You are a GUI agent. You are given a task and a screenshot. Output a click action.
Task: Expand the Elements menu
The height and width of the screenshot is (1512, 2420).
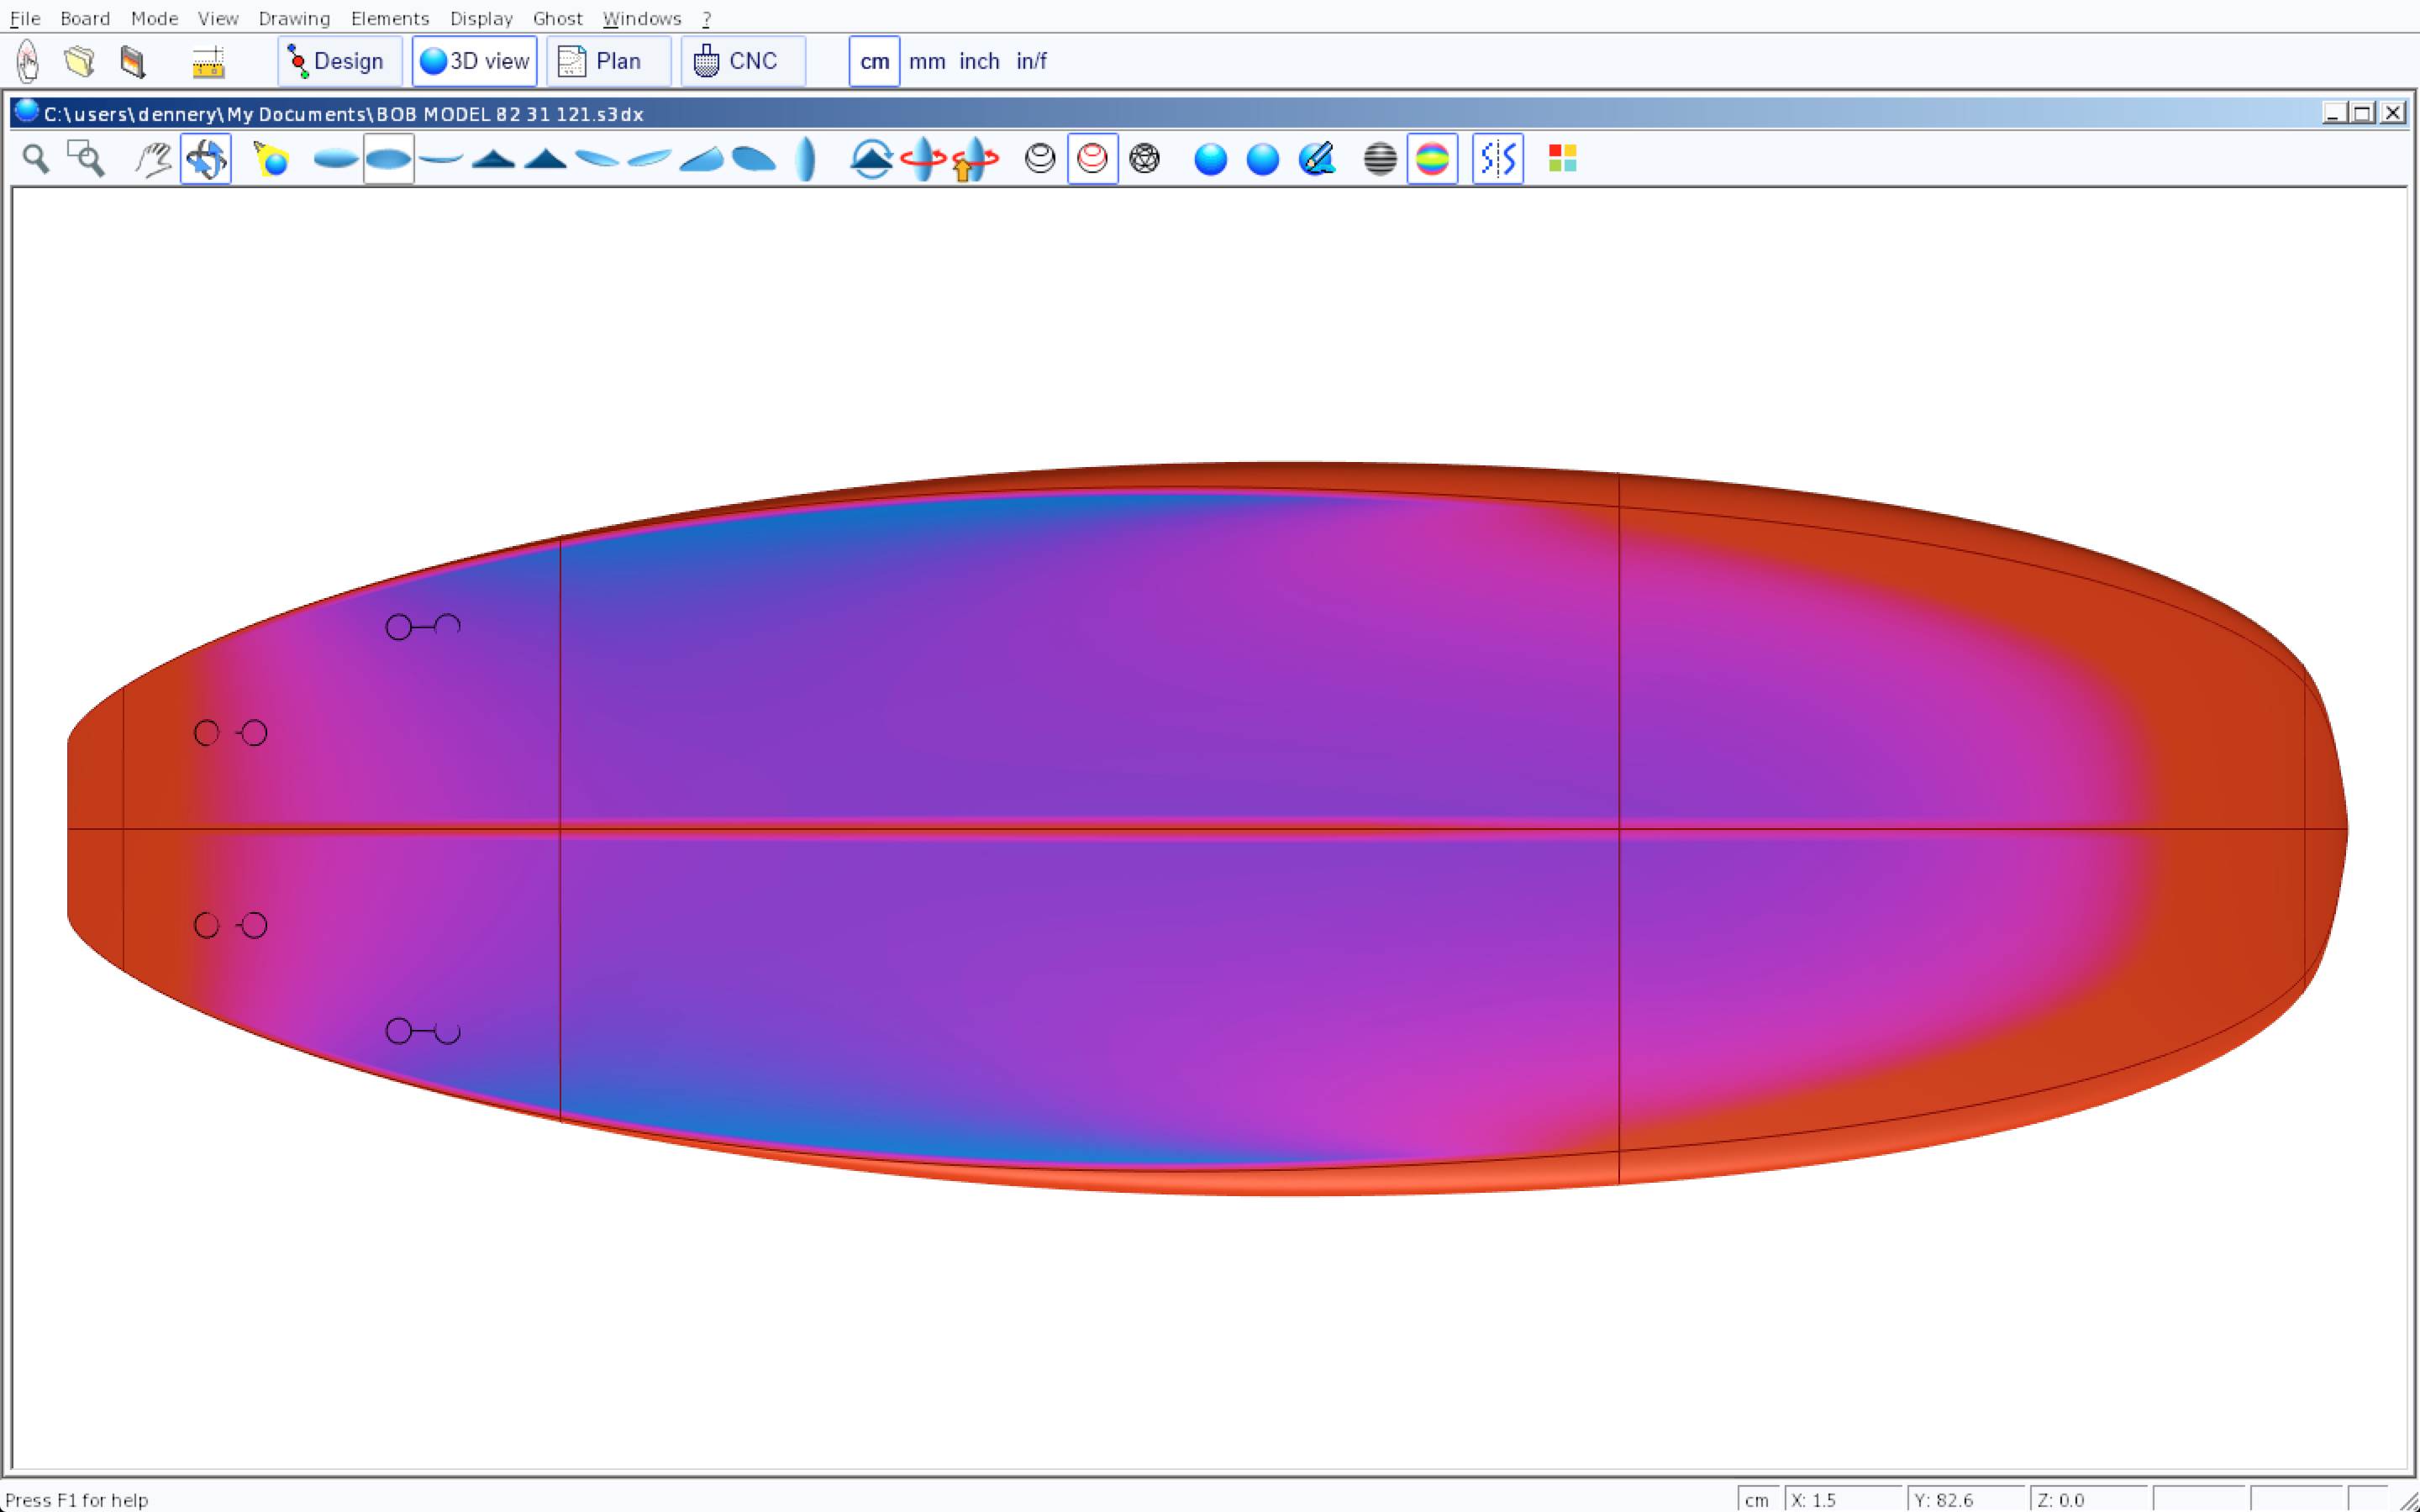coord(389,18)
